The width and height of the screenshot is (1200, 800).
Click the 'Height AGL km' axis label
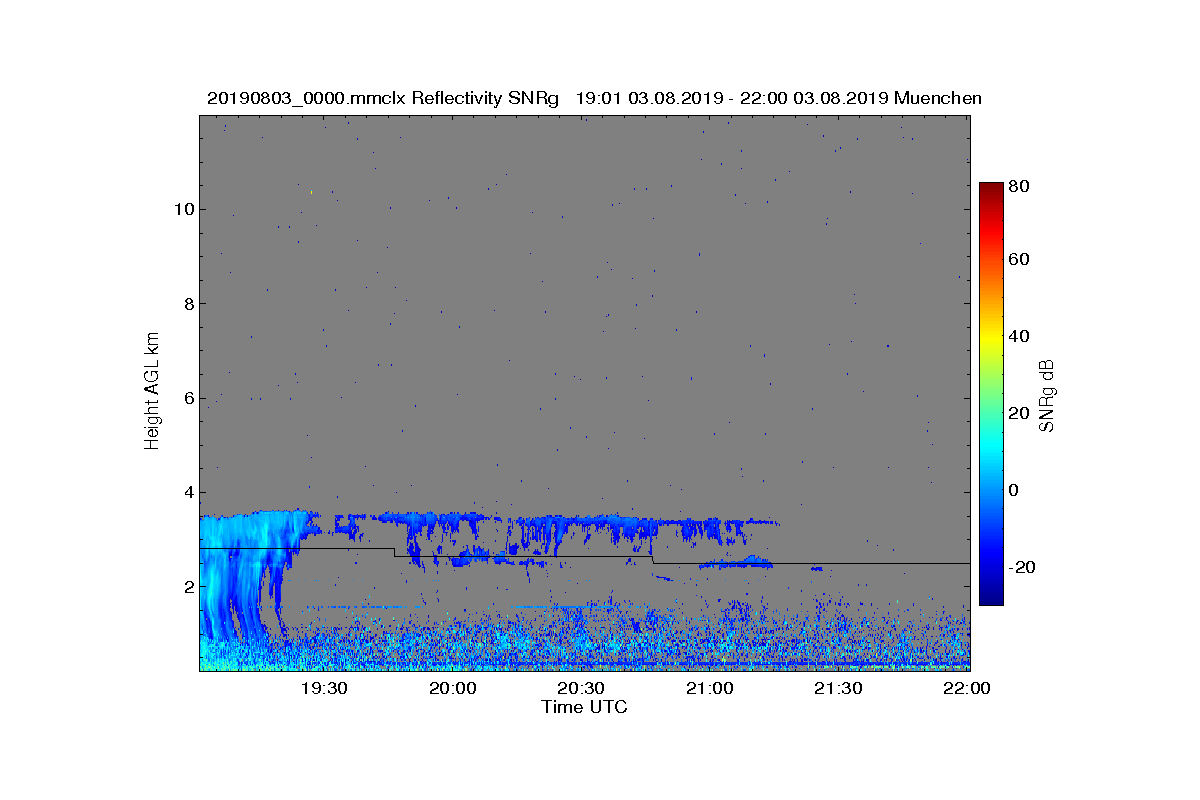click(152, 393)
